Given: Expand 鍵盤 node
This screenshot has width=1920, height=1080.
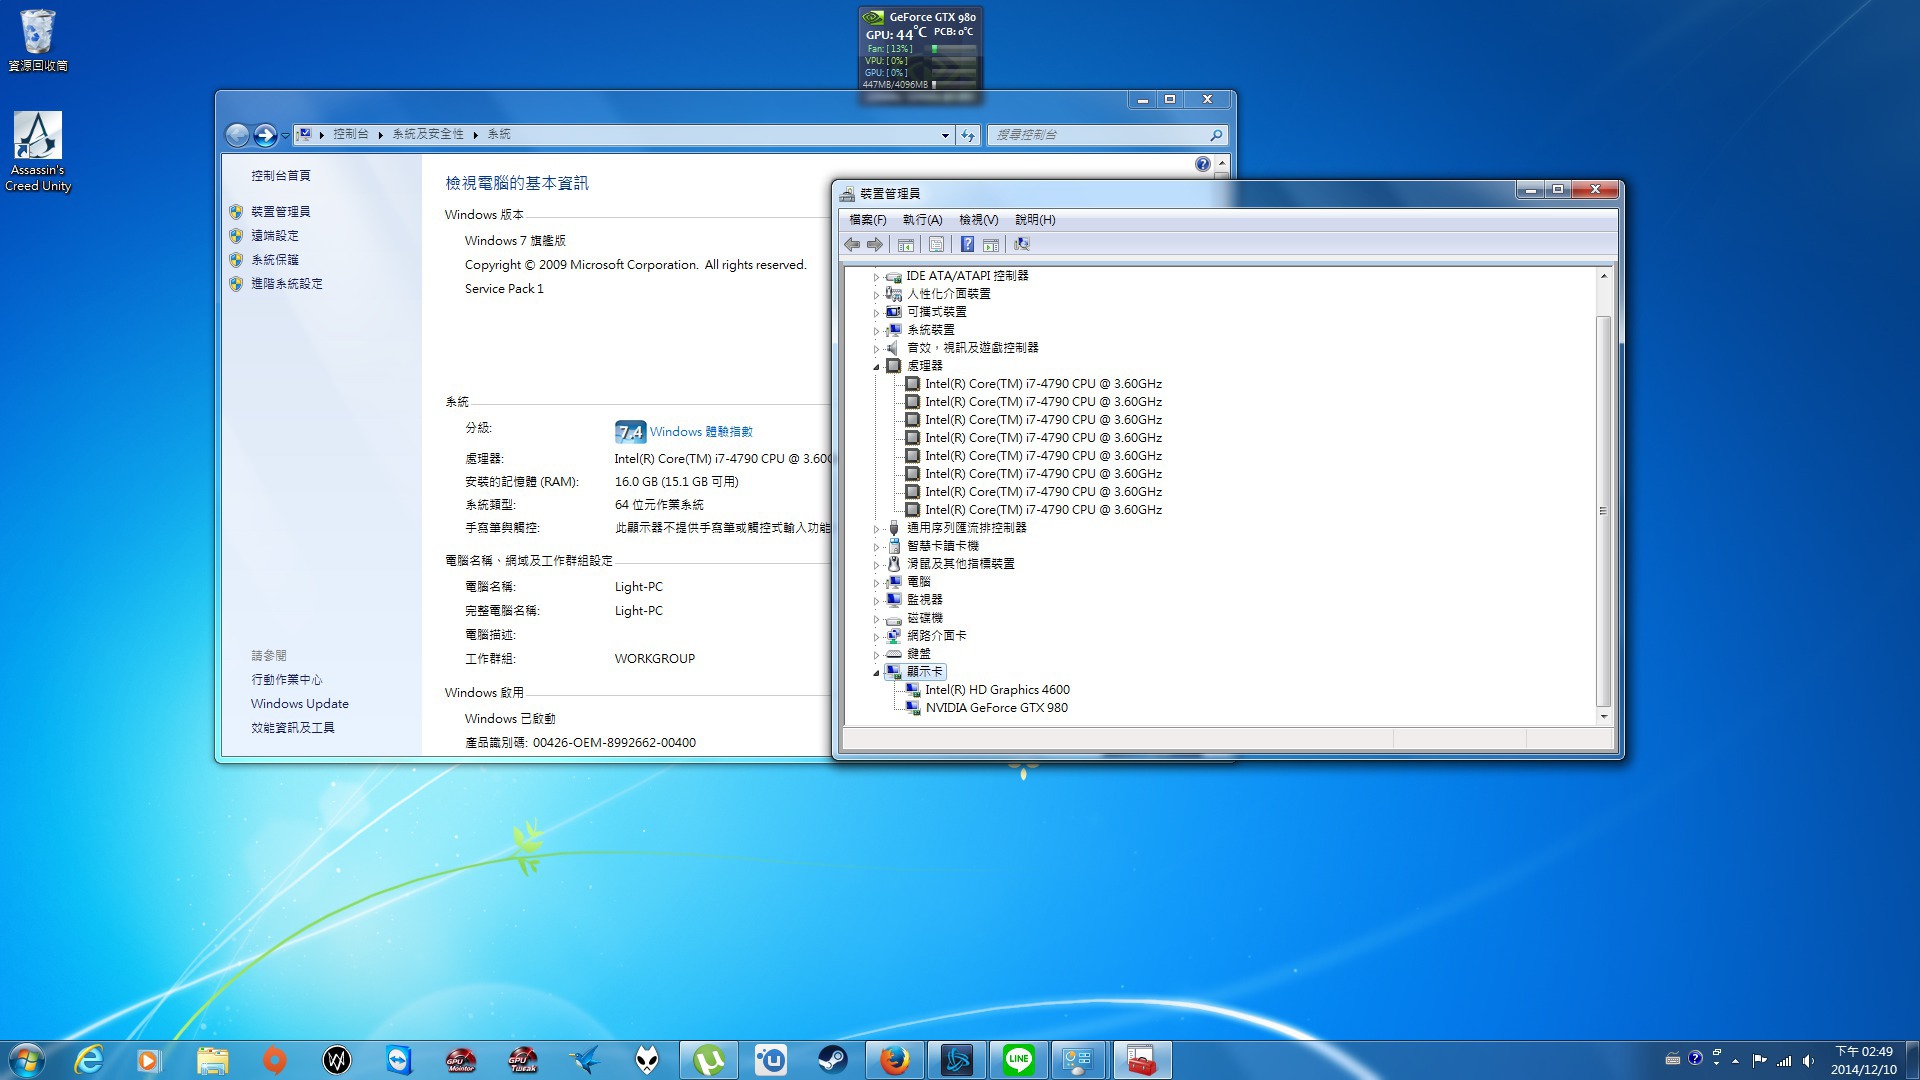Looking at the screenshot, I should click(x=876, y=655).
